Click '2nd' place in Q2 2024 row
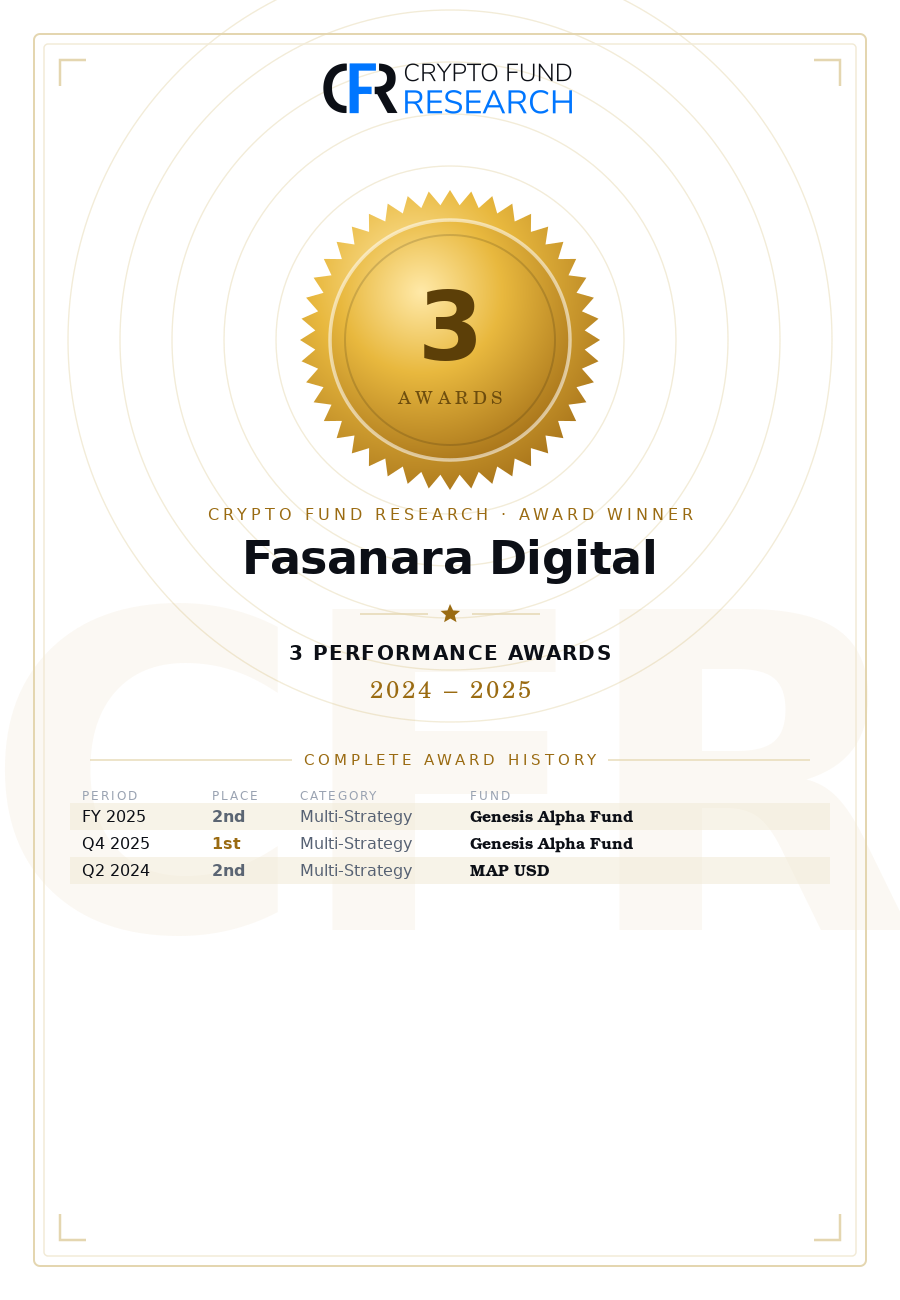The width and height of the screenshot is (900, 1300). (228, 871)
